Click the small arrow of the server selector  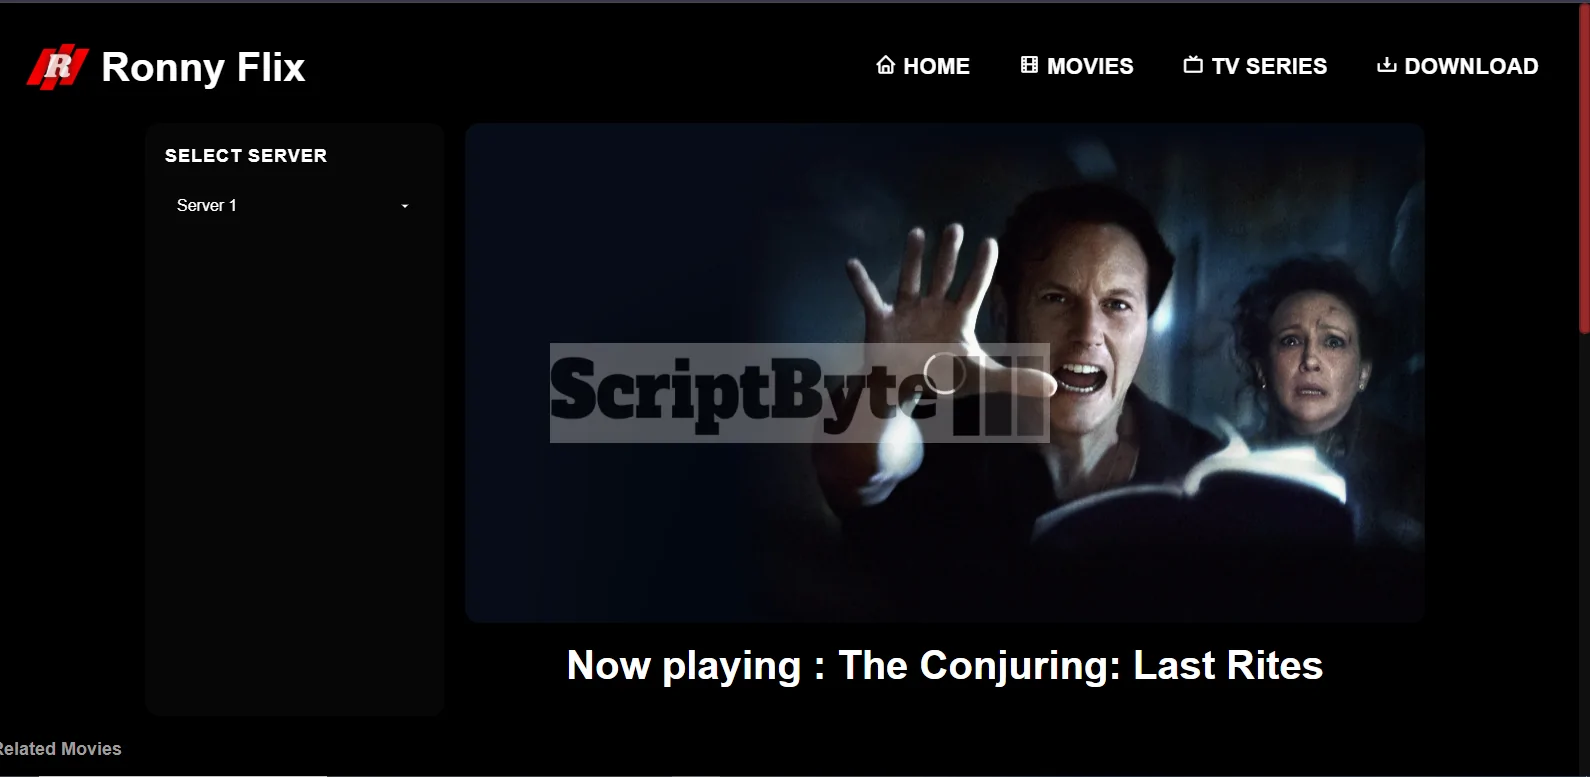point(405,206)
